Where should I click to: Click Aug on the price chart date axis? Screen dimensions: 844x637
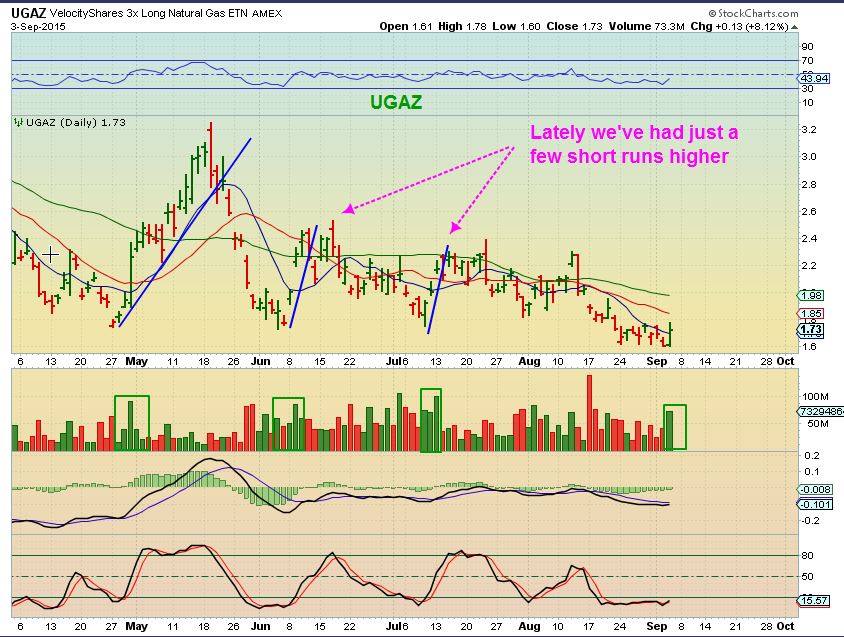coord(529,361)
